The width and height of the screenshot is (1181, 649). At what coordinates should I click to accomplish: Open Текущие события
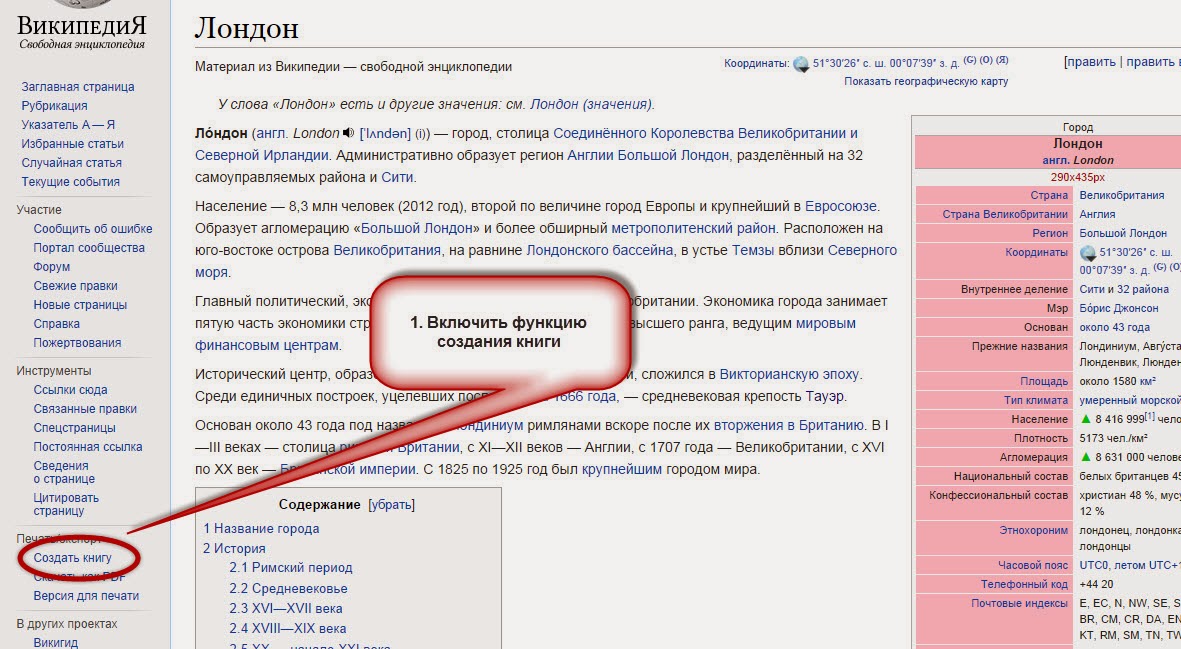click(x=71, y=181)
